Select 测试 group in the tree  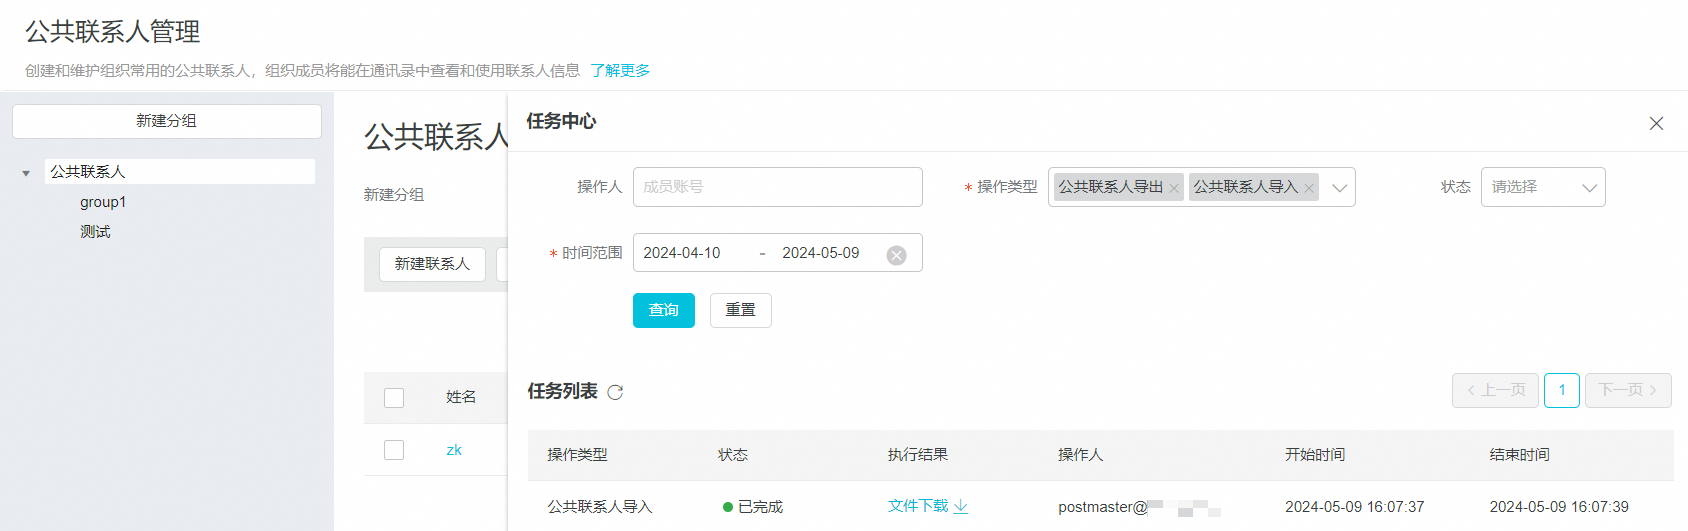pyautogui.click(x=95, y=232)
